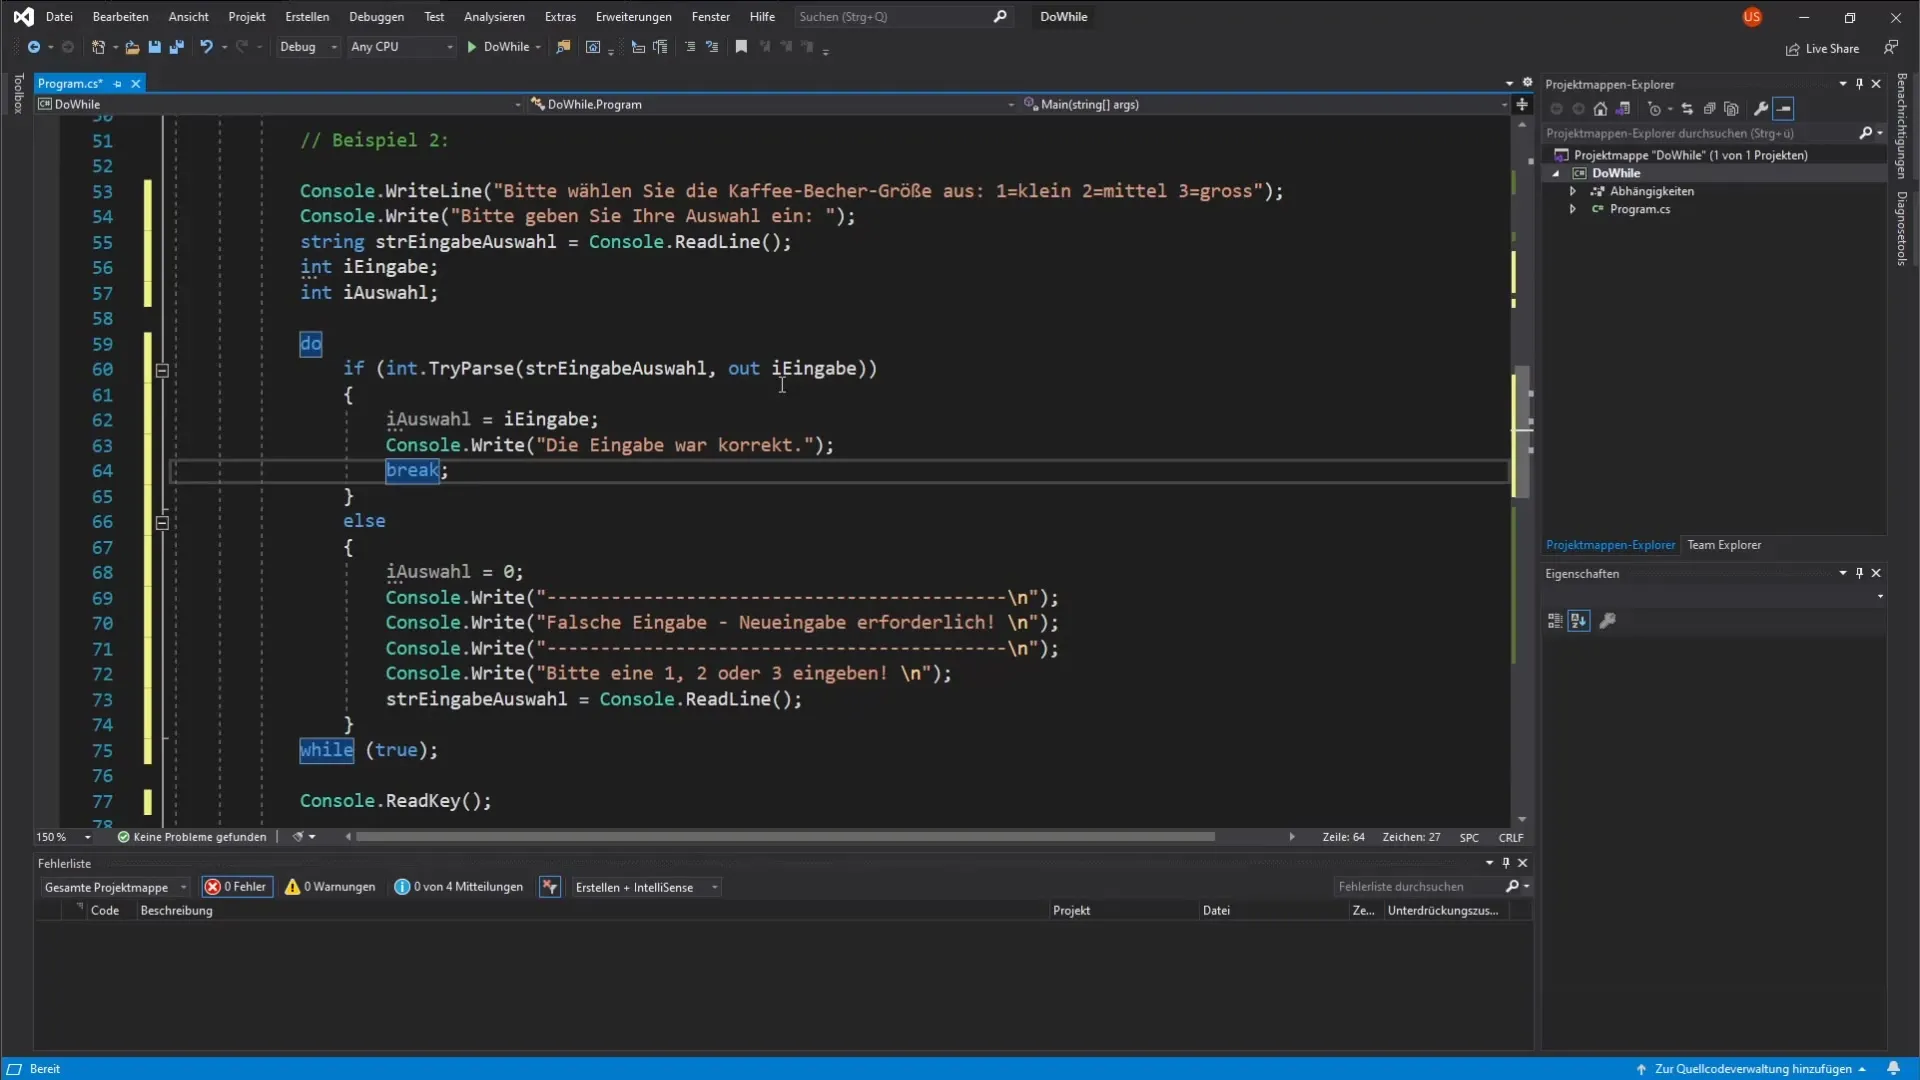
Task: Clear error list filters icon
Action: tap(549, 887)
